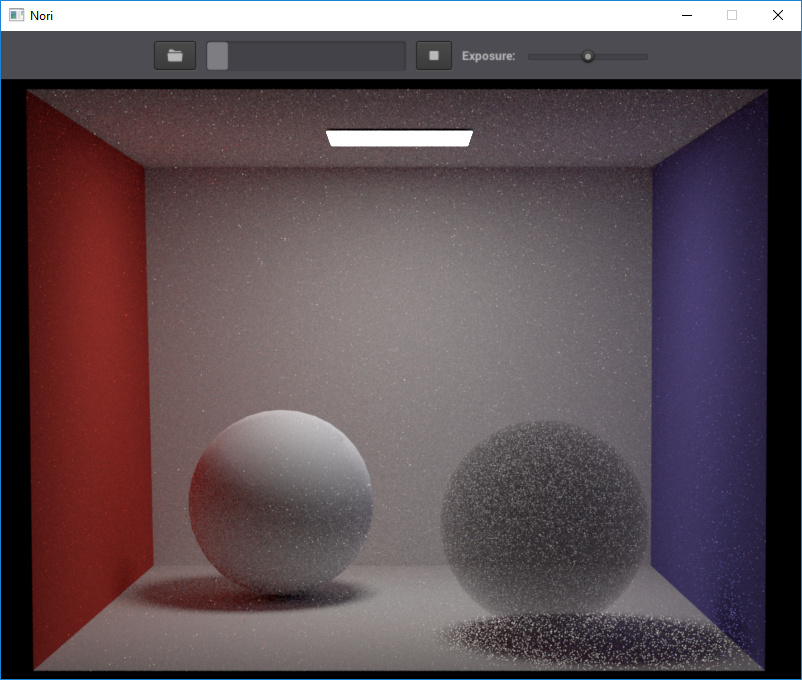Minimize the Nori window
The image size is (802, 680).
(687, 15)
